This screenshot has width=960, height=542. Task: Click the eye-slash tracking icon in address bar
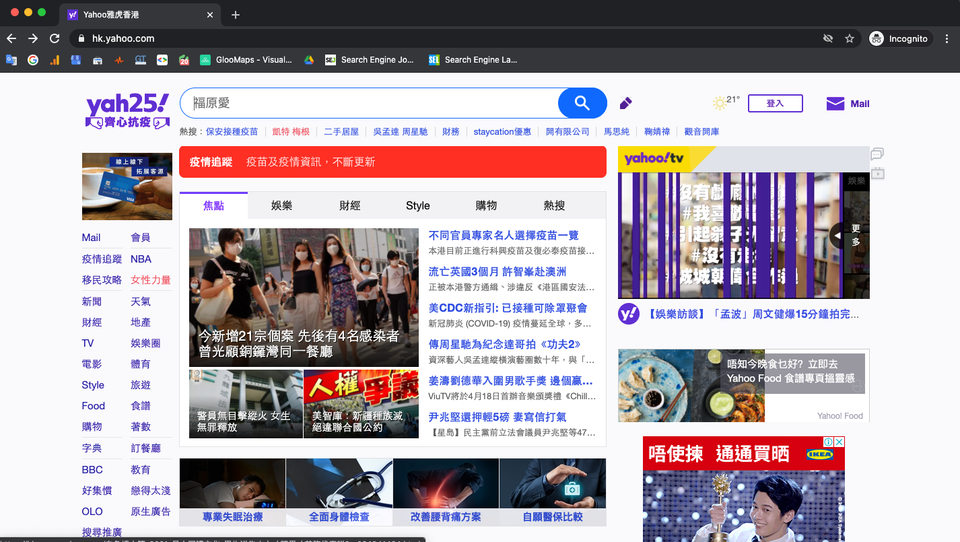coord(828,39)
